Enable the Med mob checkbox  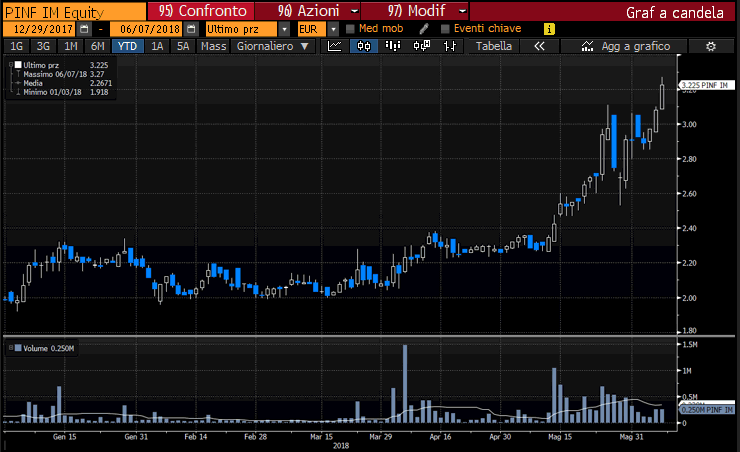pyautogui.click(x=350, y=29)
